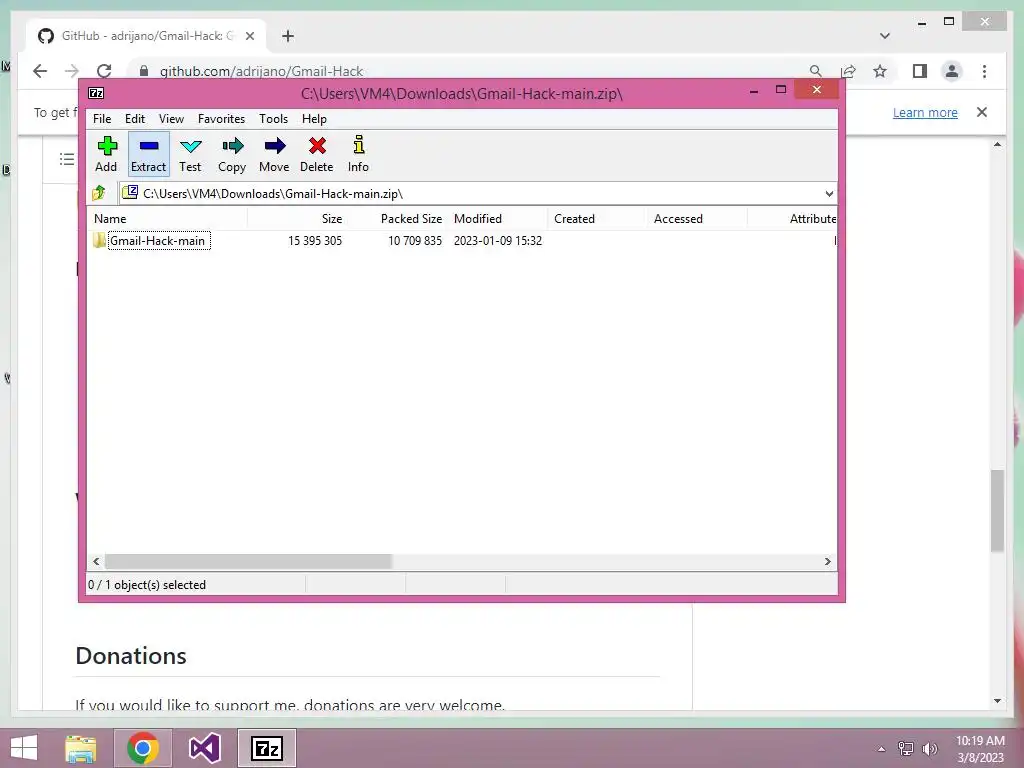This screenshot has height=768, width=1024.
Task: Click the modified date 2023-01-09 15:32
Action: (498, 240)
